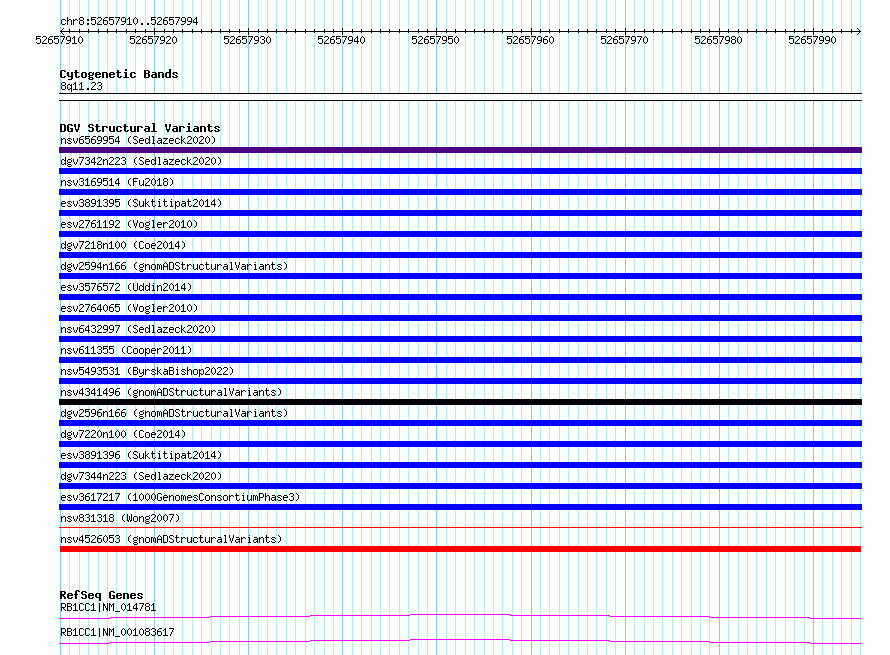Screen dimensions: 890x655
Task: Open variant dgv7220n100 (Coe2014) label
Action: (x=123, y=434)
